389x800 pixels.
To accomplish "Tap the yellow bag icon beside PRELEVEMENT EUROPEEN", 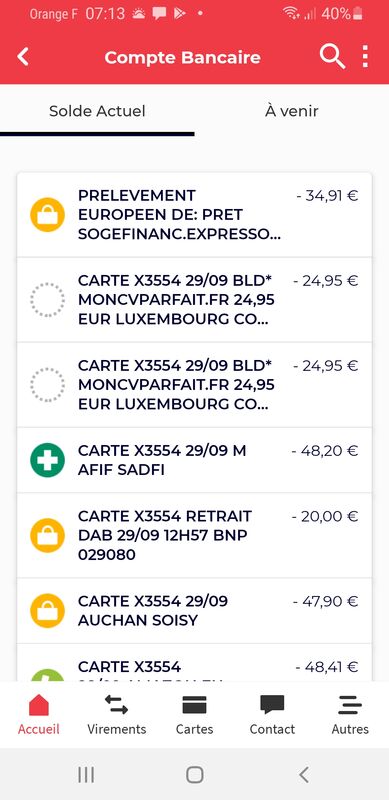I will click(x=47, y=215).
